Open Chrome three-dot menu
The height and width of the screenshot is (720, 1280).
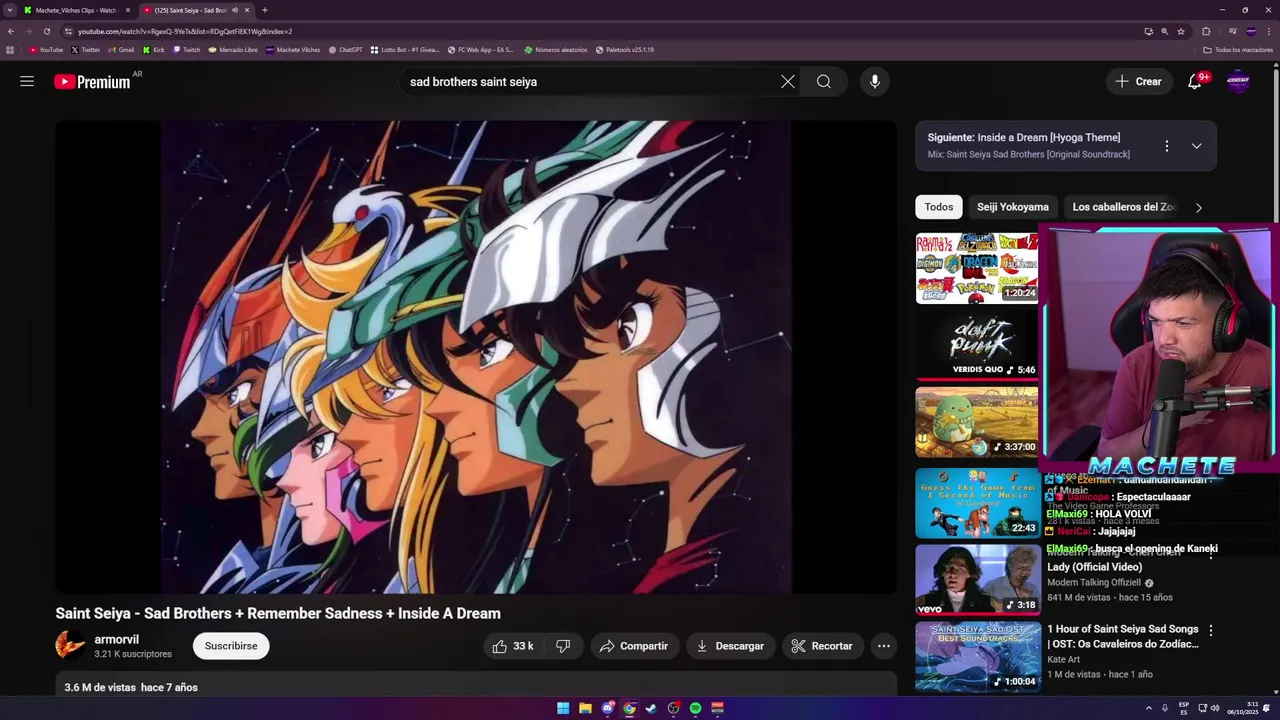click(x=1268, y=31)
